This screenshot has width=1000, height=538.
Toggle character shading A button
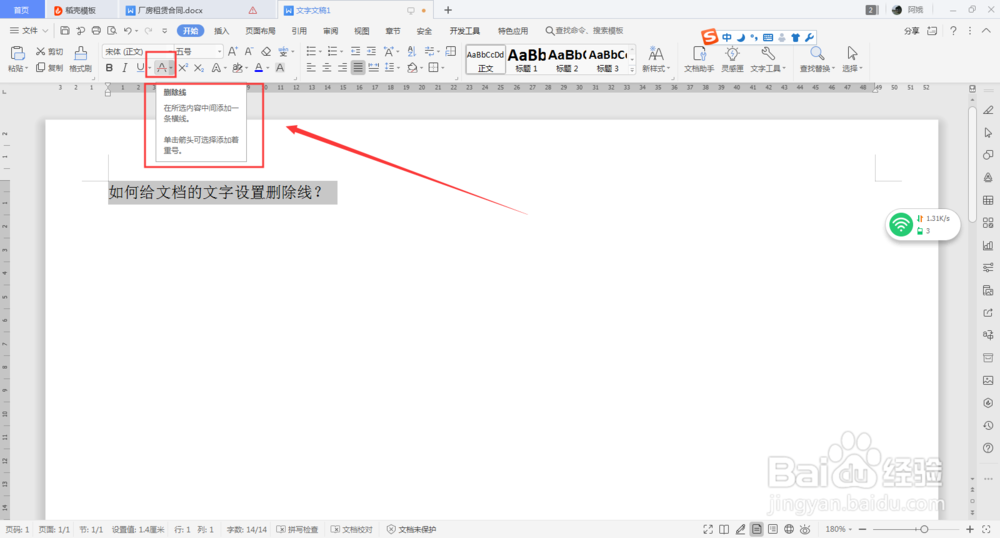[280, 68]
